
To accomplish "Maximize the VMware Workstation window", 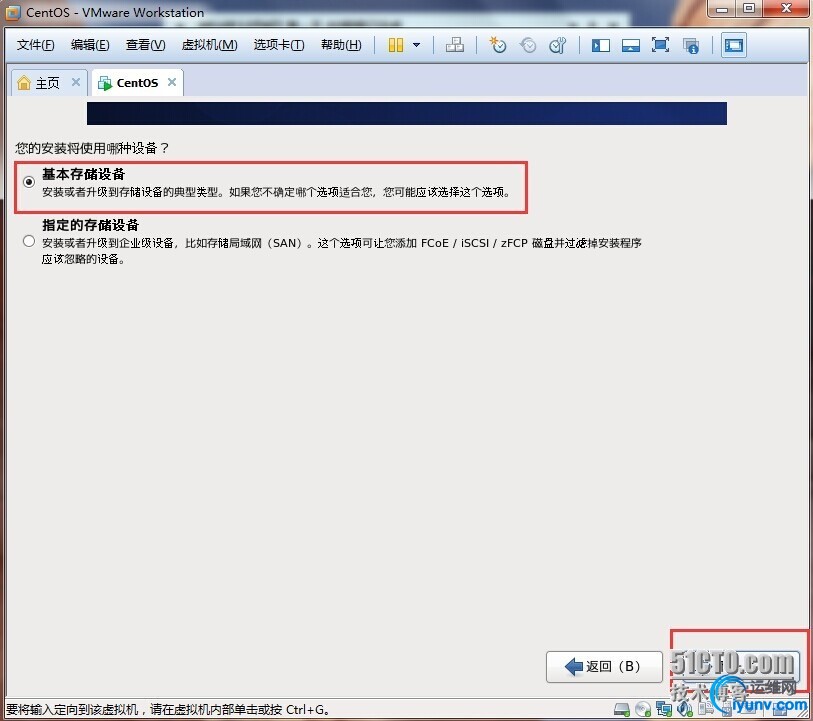I will 749,8.
